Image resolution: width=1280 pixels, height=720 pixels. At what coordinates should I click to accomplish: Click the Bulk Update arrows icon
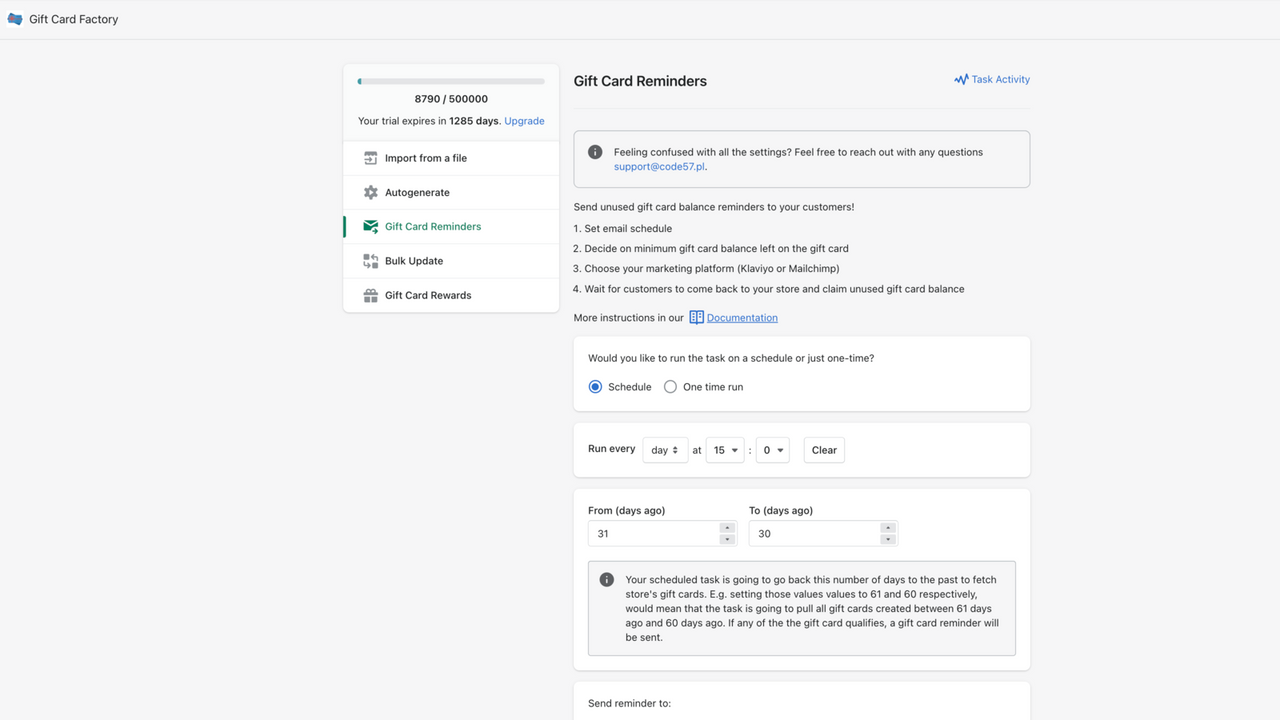pyautogui.click(x=371, y=261)
